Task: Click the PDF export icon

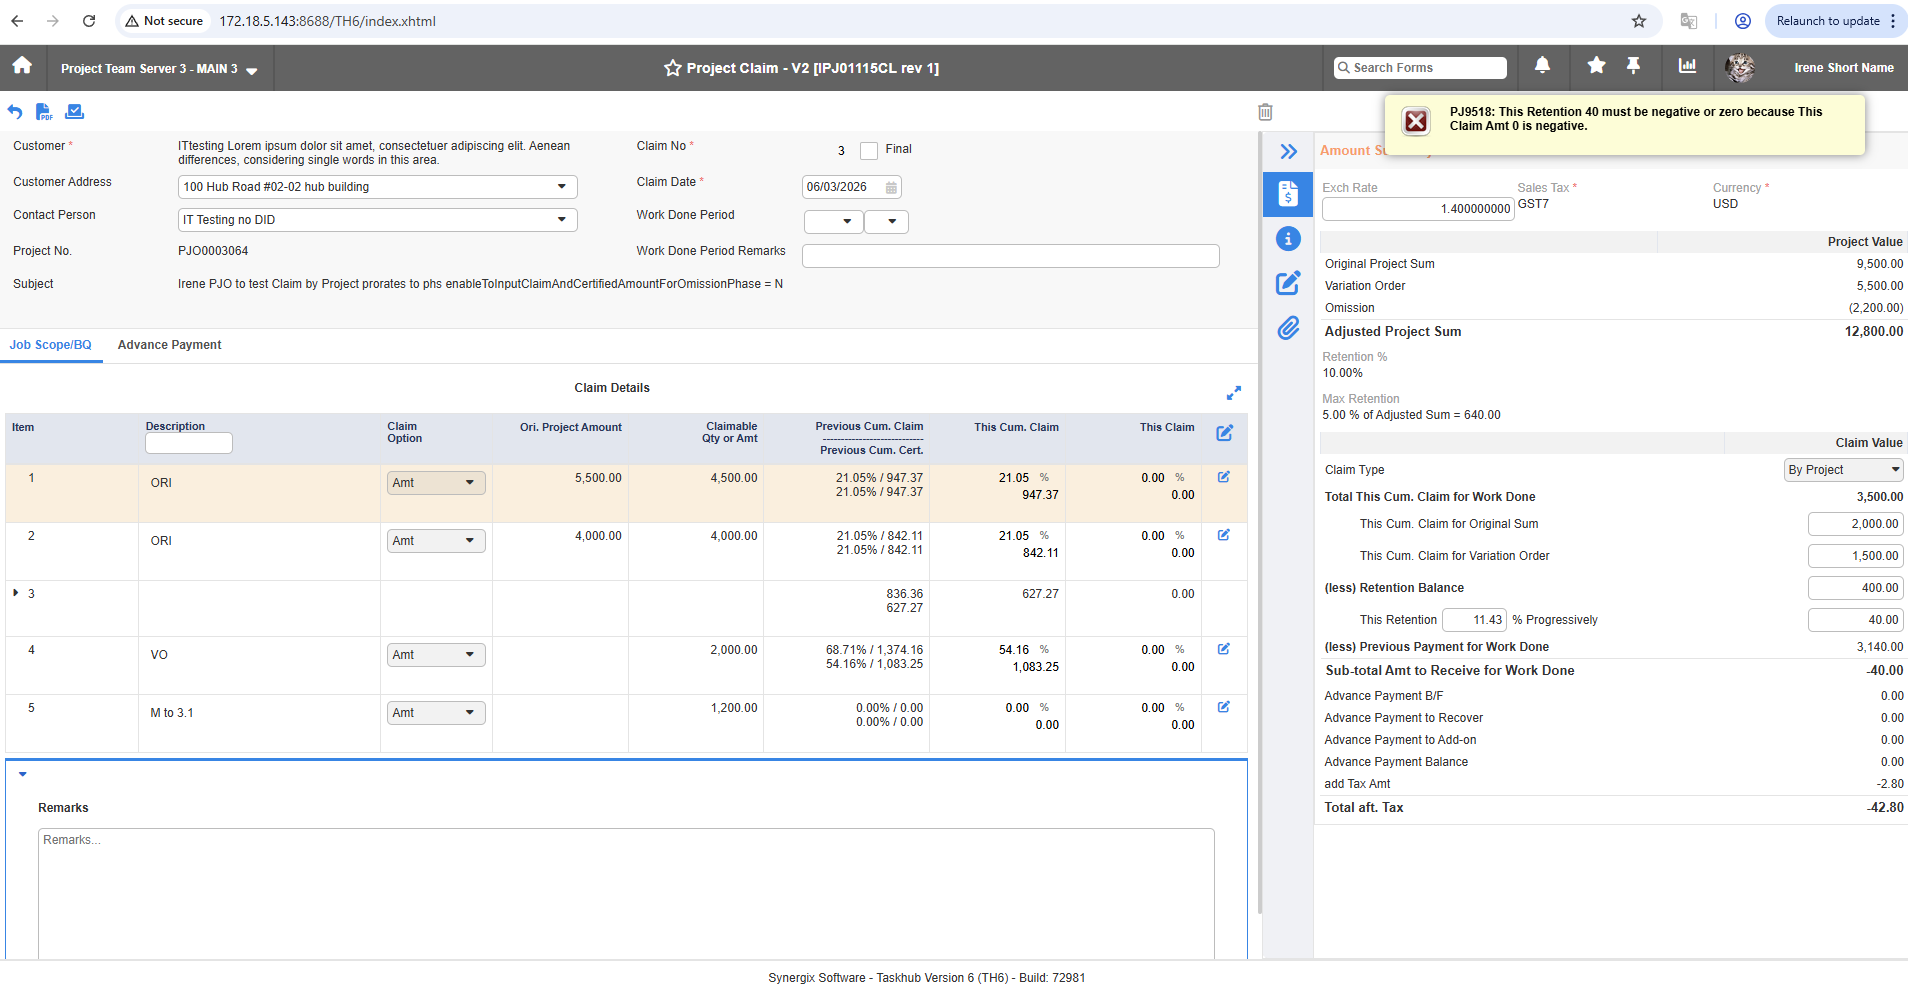Action: pyautogui.click(x=44, y=112)
